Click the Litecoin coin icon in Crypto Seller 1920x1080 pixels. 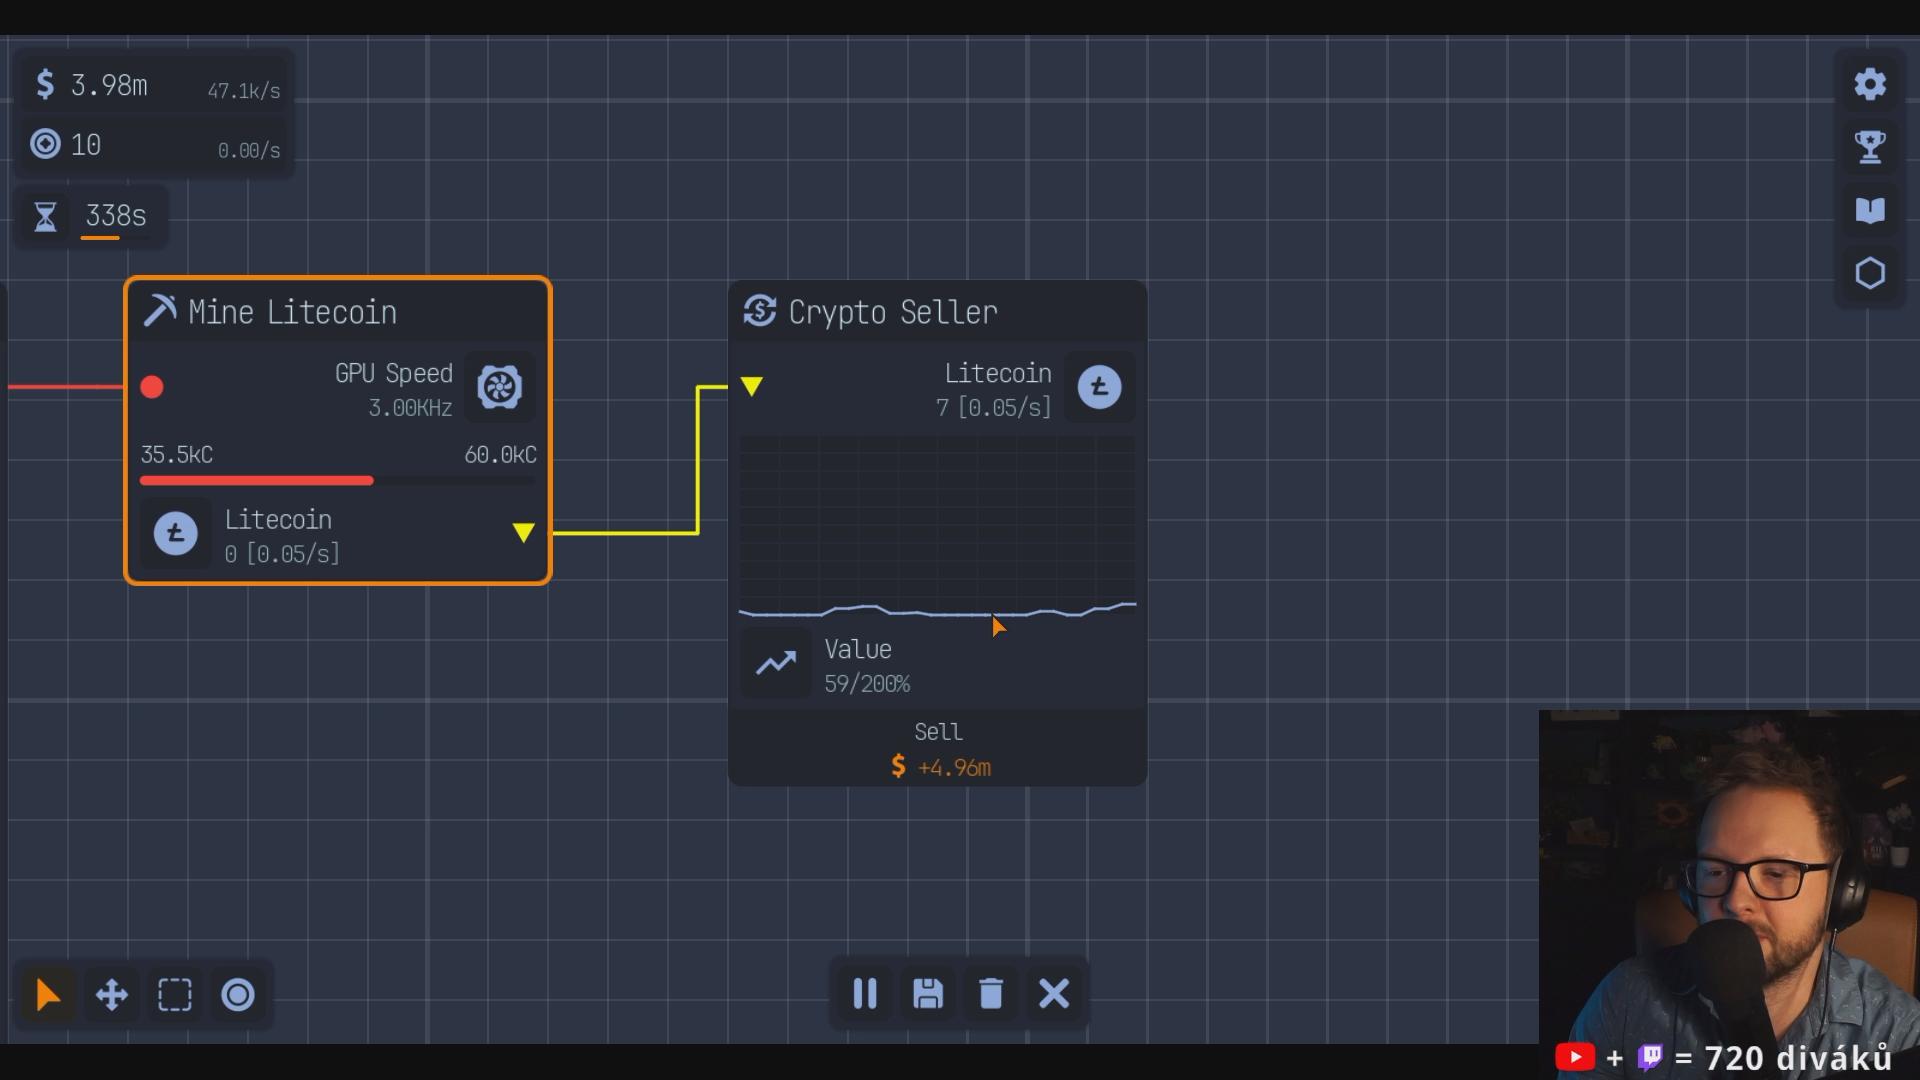[1099, 387]
